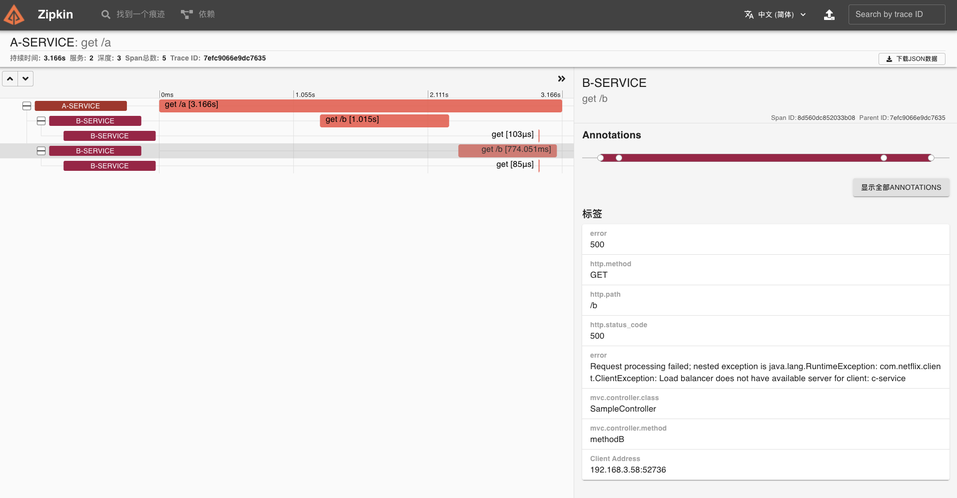Click the third annotation point on timeline

[884, 158]
